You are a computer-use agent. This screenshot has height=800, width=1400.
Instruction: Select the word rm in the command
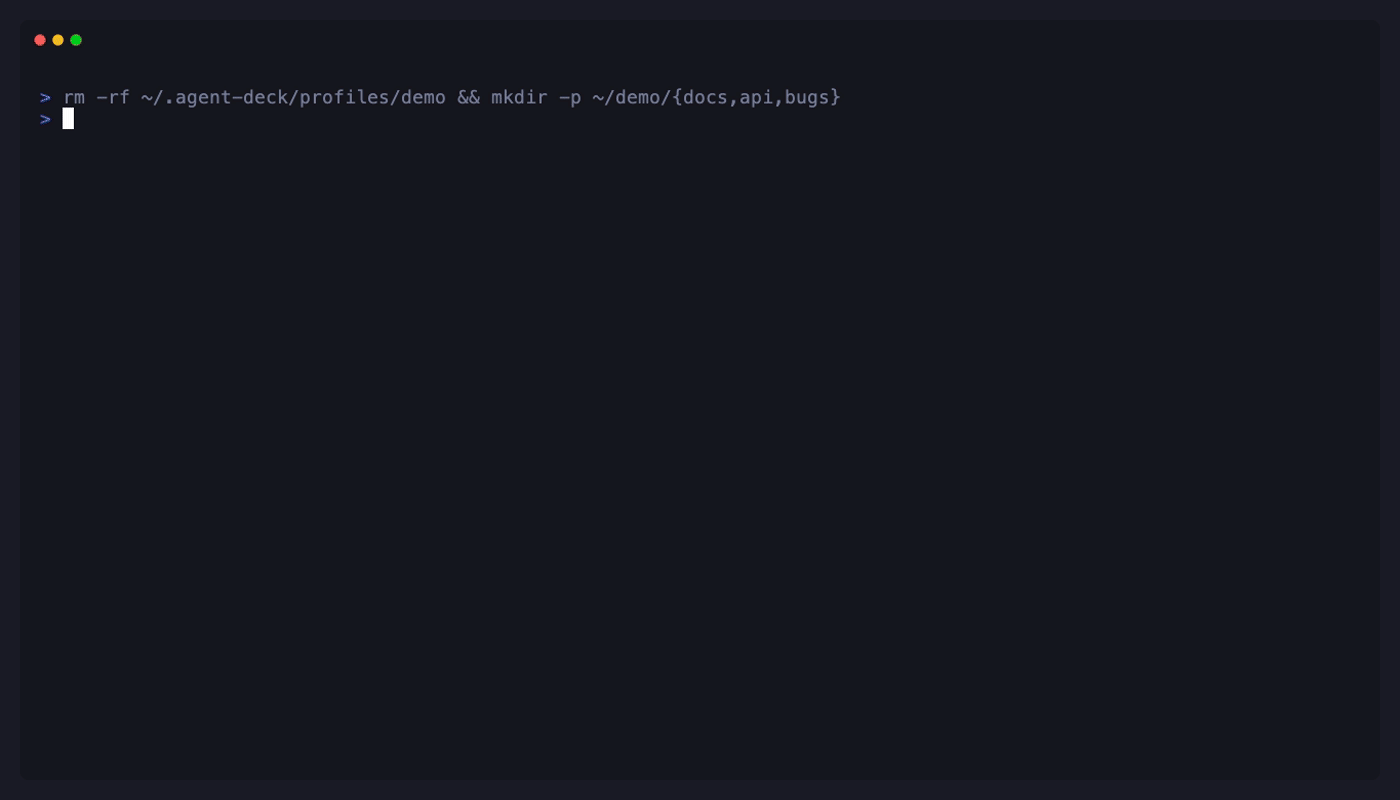point(74,97)
